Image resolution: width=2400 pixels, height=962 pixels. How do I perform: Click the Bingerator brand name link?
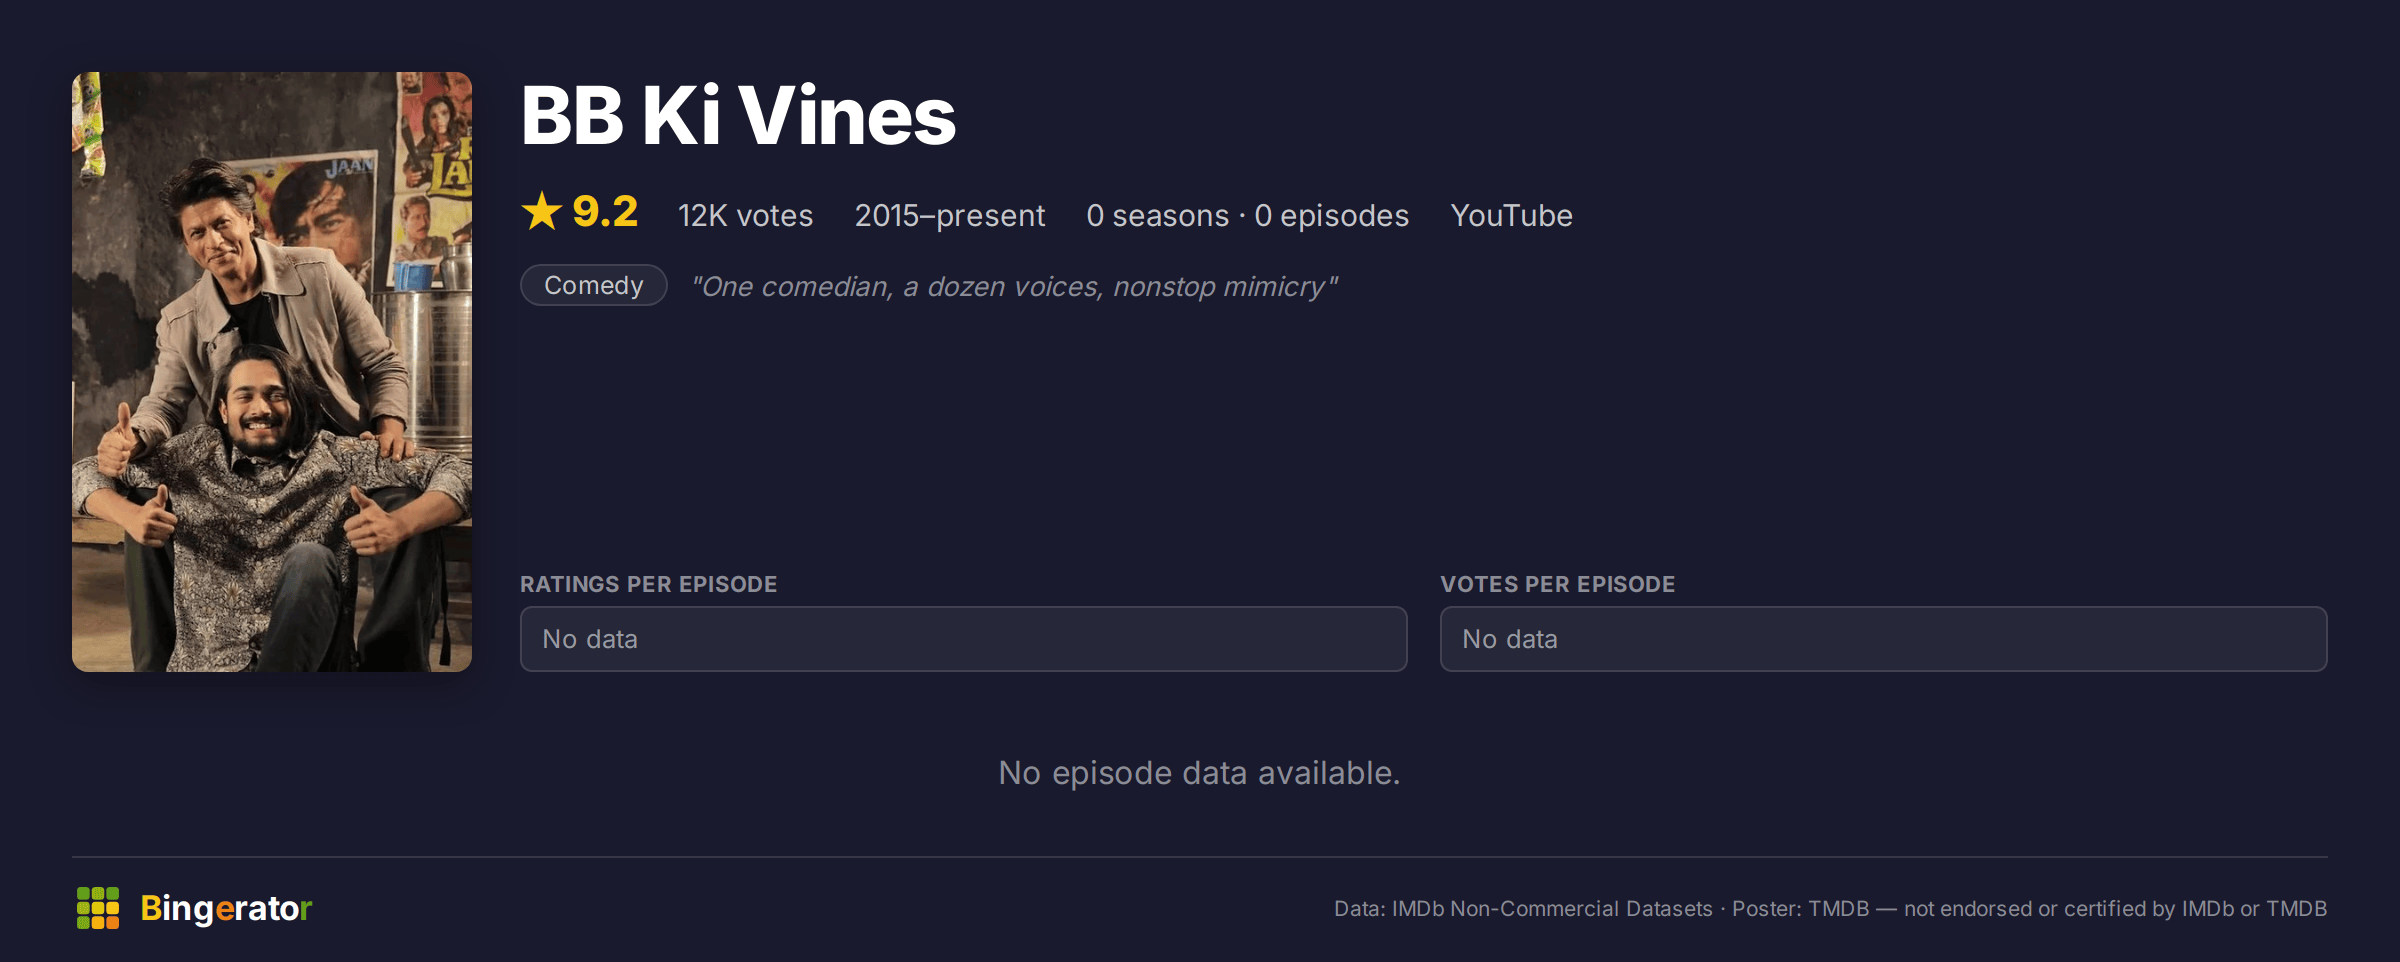[x=226, y=908]
